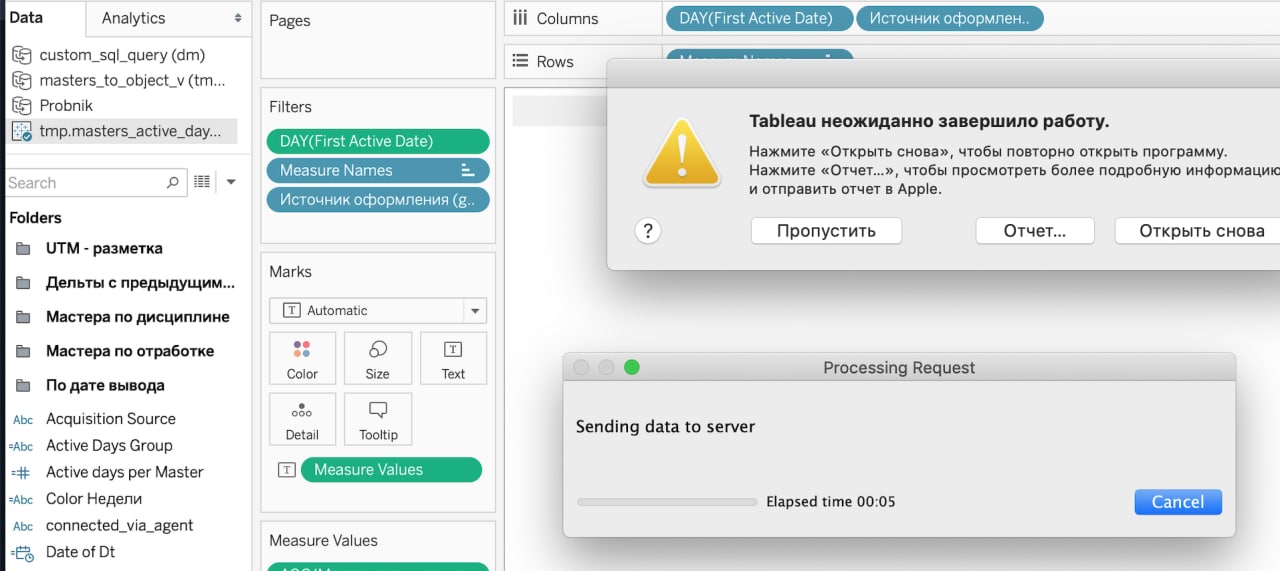The image size is (1280, 571).
Task: Click the sort icon on Measure Names pill
Action: 467,170
